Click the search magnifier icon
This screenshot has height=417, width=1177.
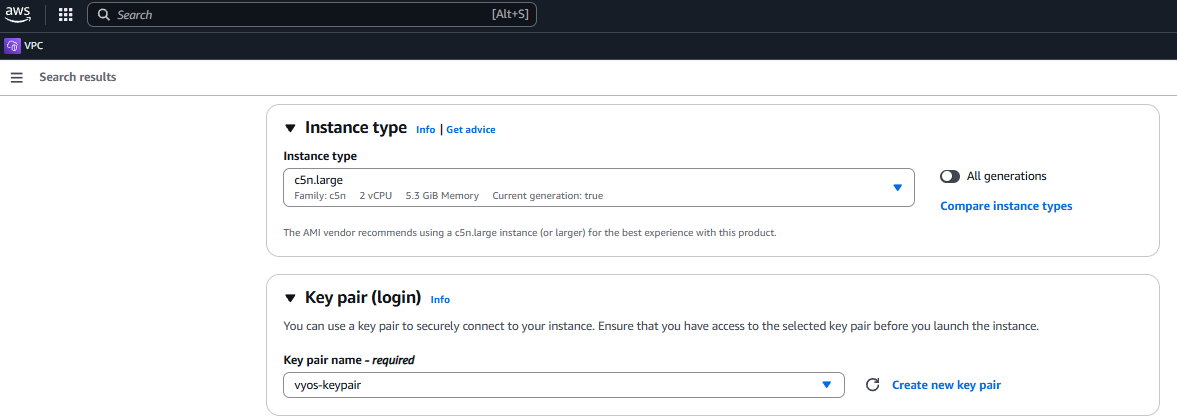(x=103, y=16)
